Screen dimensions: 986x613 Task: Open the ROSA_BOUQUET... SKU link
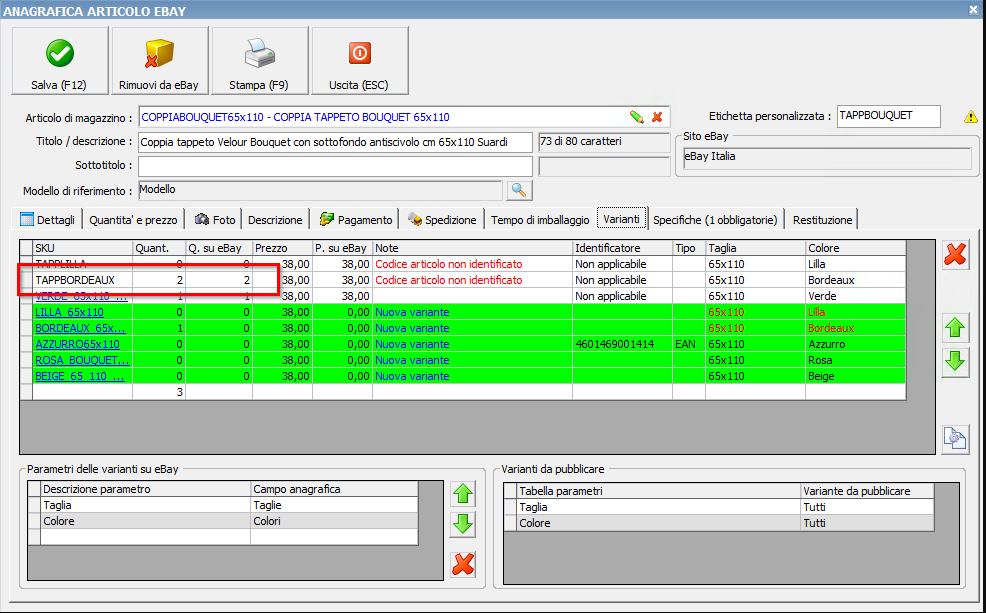[x=82, y=360]
